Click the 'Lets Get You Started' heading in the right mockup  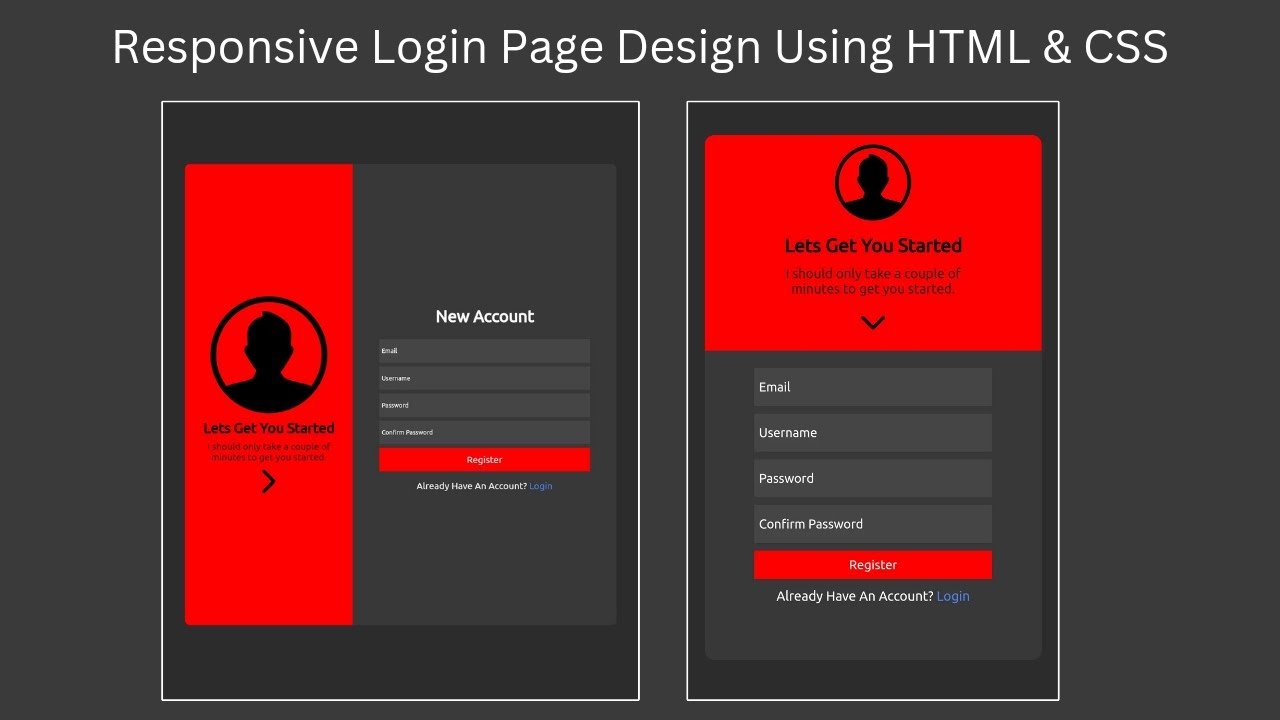click(x=873, y=246)
